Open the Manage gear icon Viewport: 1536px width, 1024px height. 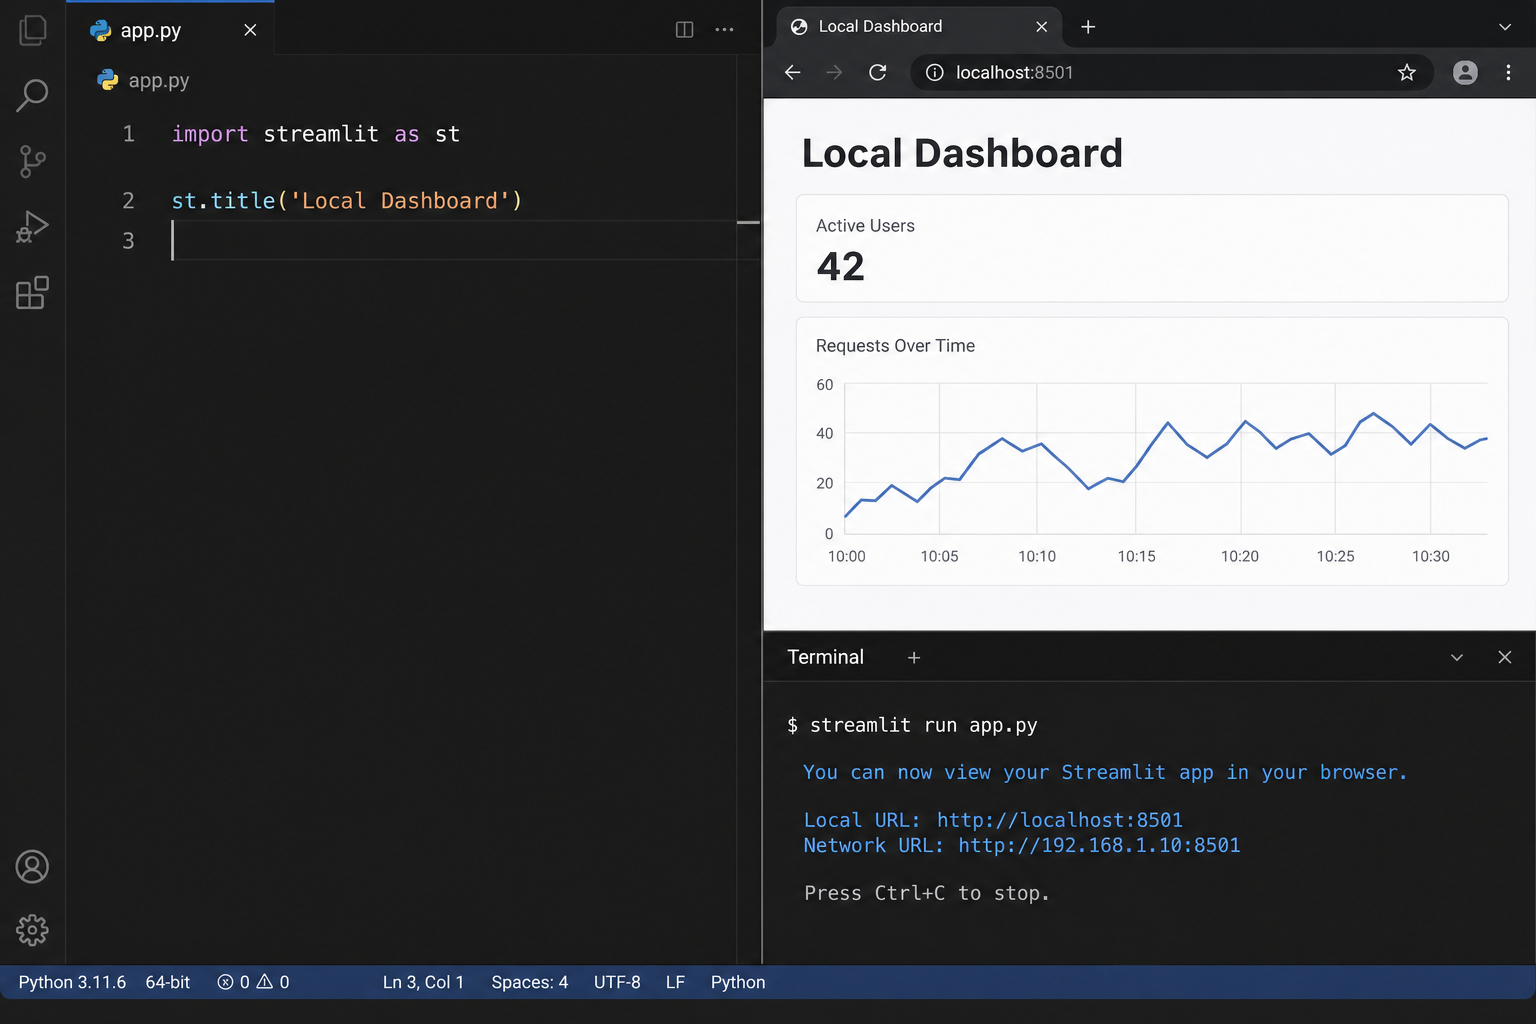coord(32,930)
